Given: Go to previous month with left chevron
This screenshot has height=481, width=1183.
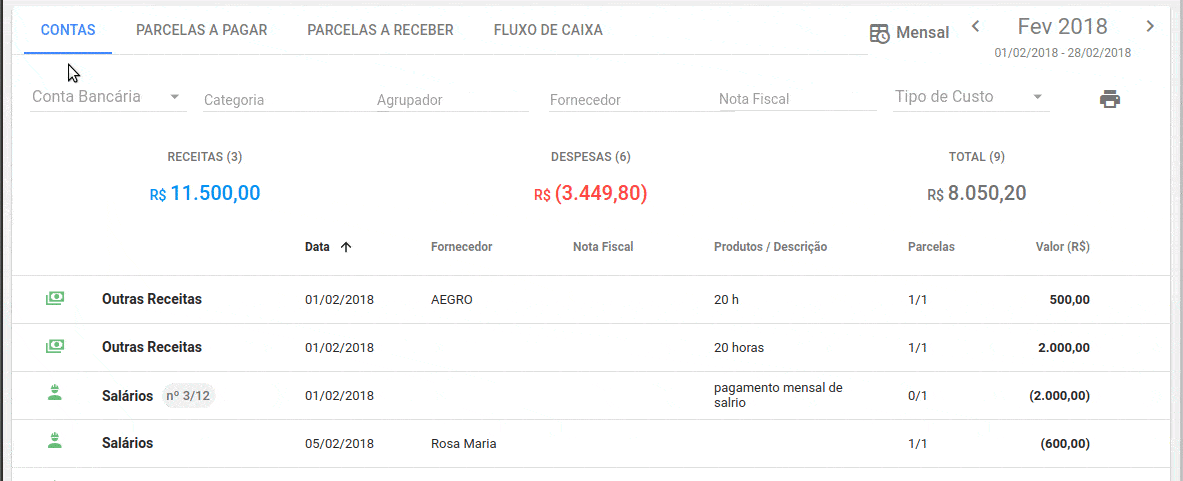Looking at the screenshot, I should (976, 26).
